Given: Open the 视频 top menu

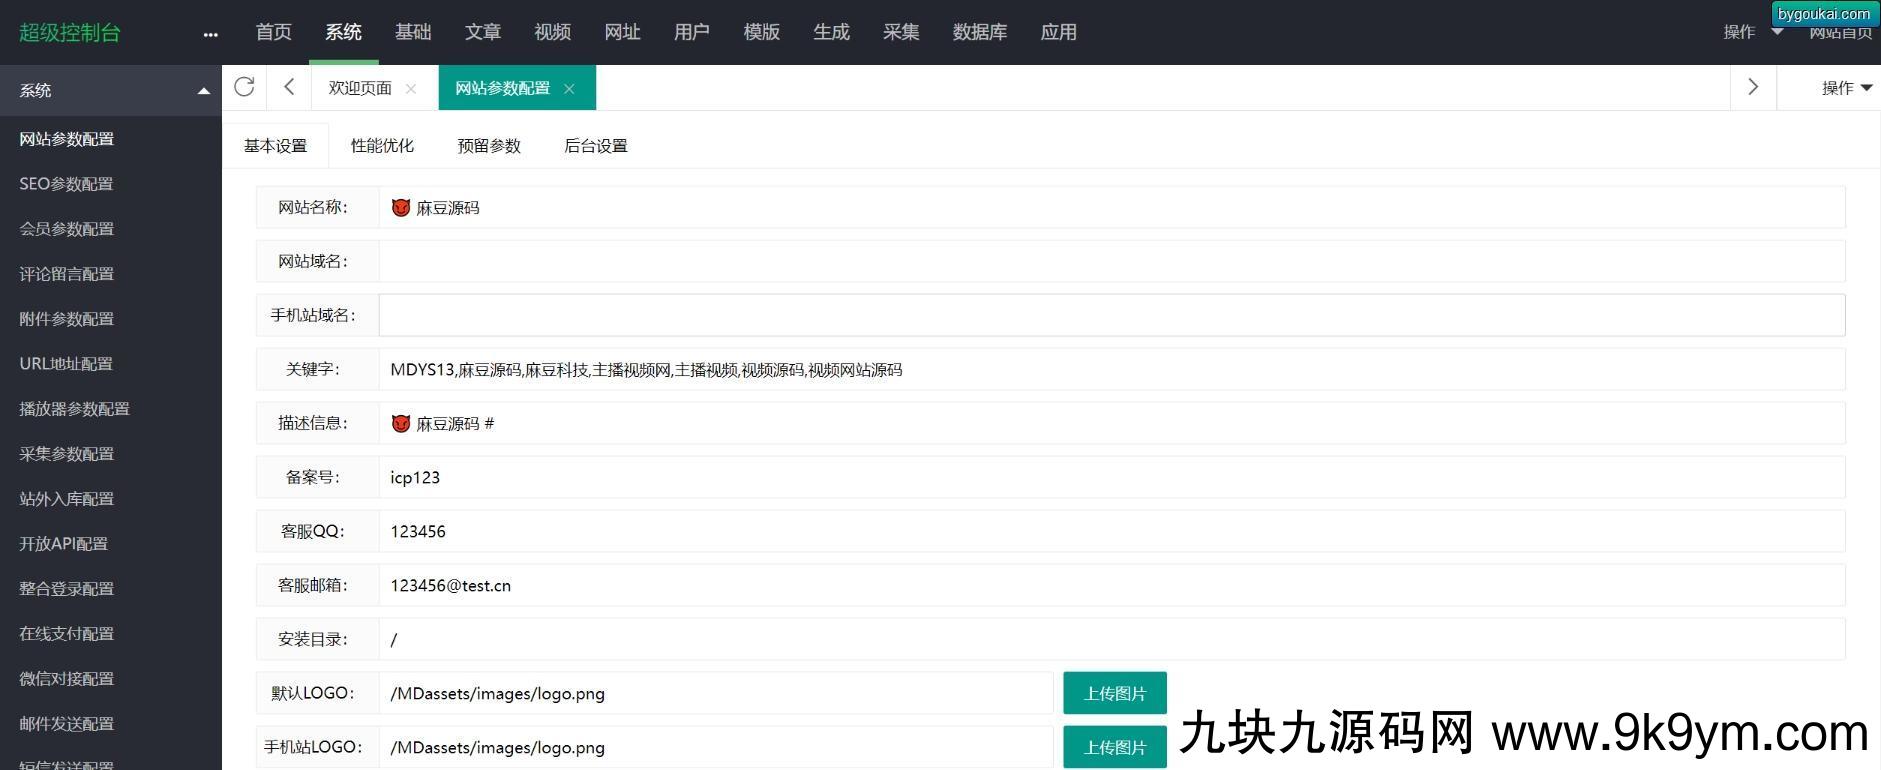Looking at the screenshot, I should (552, 32).
